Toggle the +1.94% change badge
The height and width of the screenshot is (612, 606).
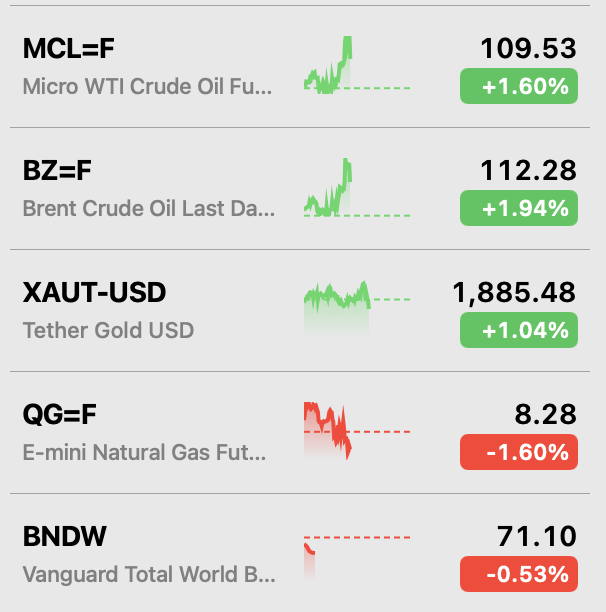pos(519,208)
